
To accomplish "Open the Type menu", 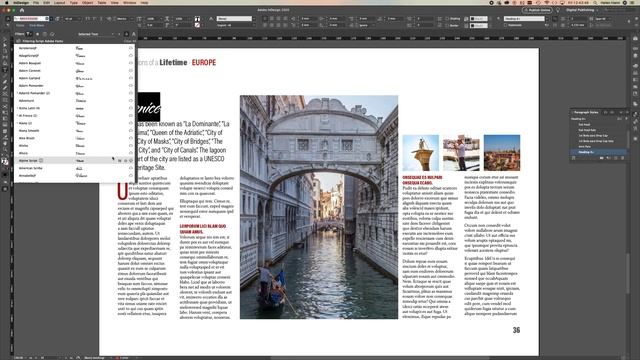I will pyautogui.click(x=73, y=3).
